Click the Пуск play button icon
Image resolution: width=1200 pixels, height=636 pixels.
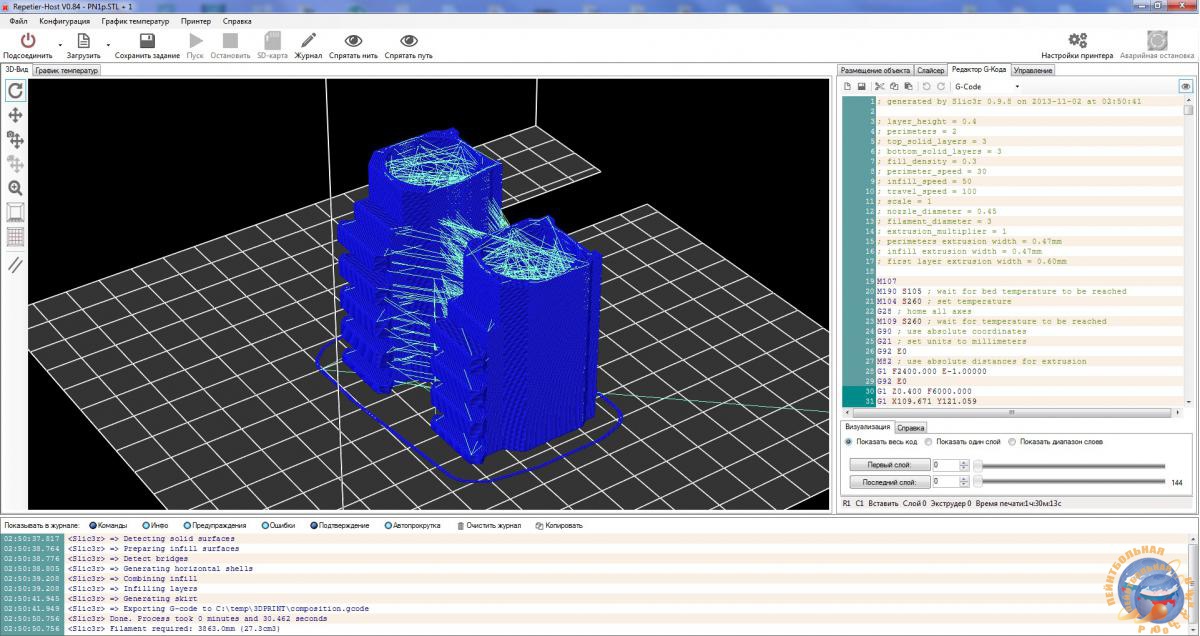(196, 40)
